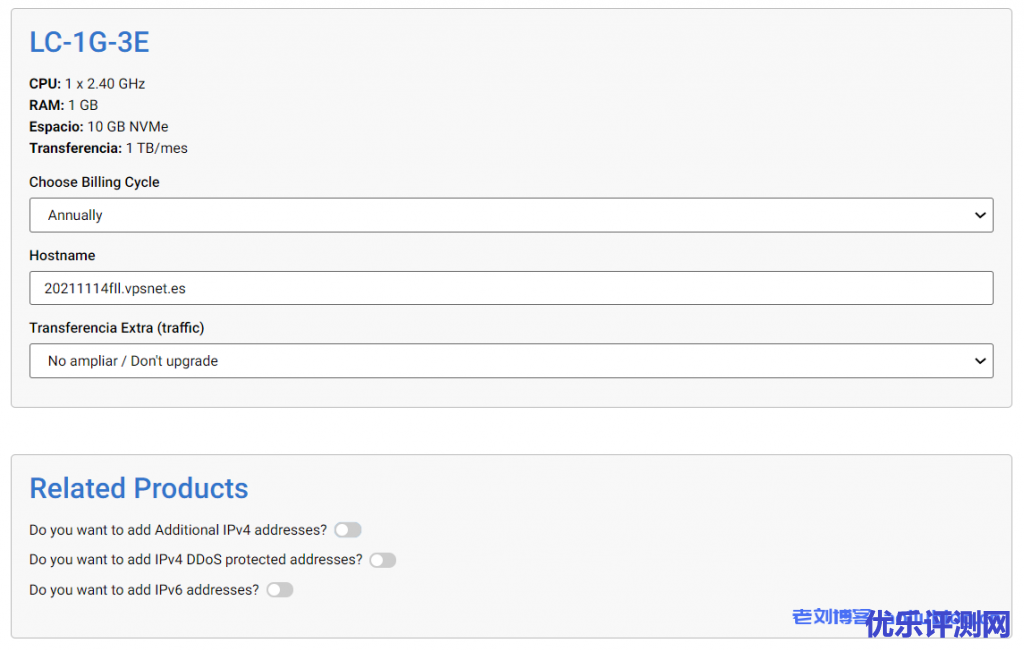Click the 优乐评测网 watermark text
The height and width of the screenshot is (651, 1024).
939,624
